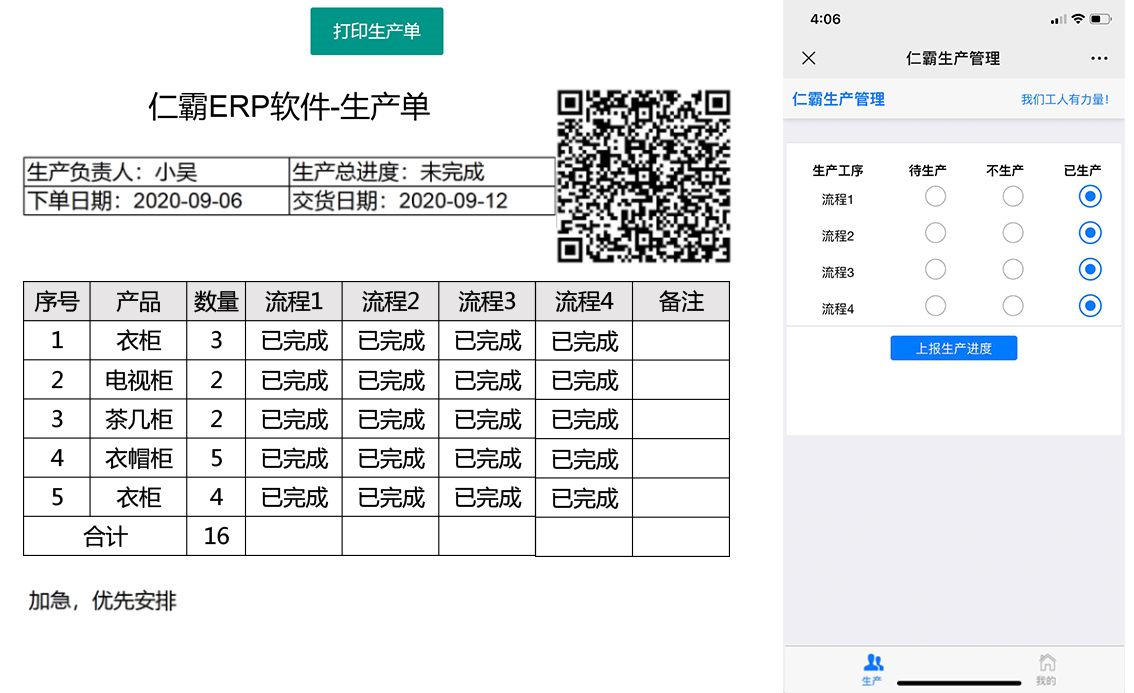Select 不生产 for 流程3
This screenshot has width=1134, height=693.
coord(1012,269)
